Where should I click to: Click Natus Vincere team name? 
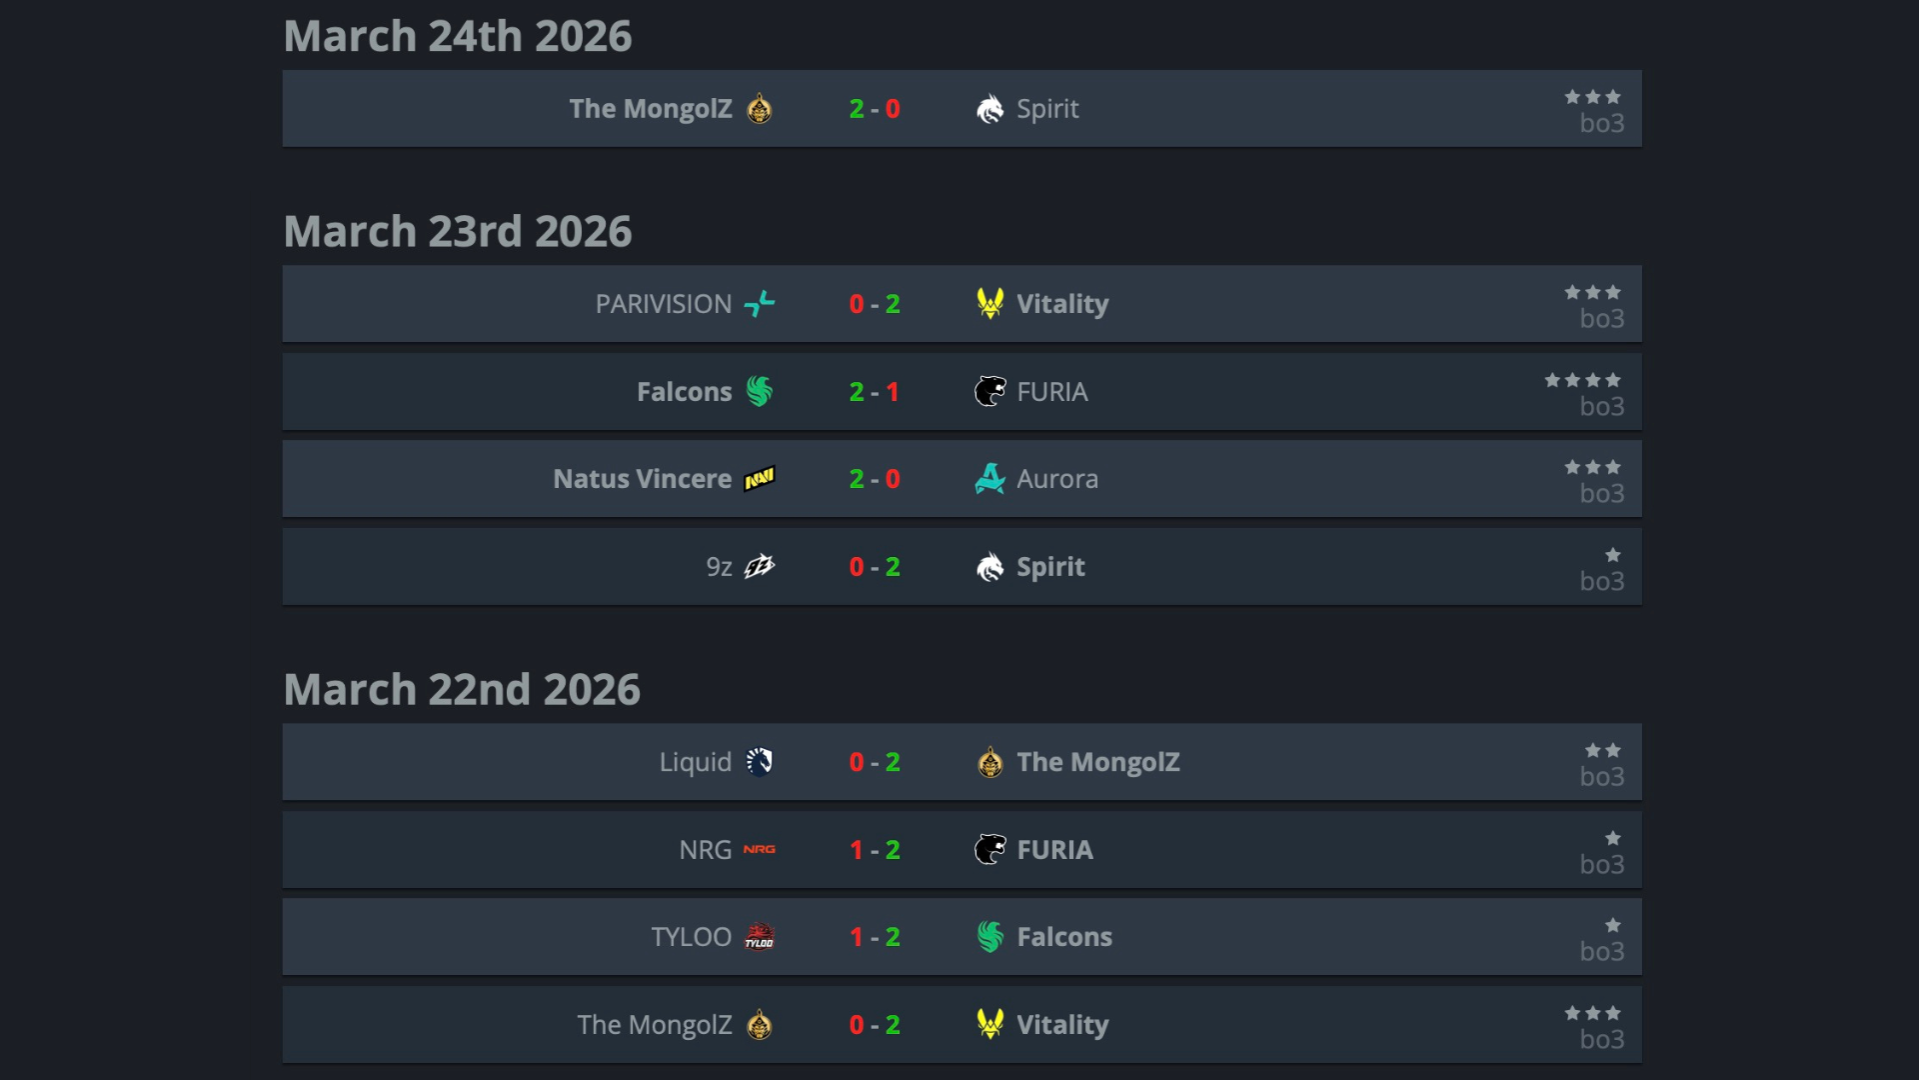pyautogui.click(x=642, y=479)
